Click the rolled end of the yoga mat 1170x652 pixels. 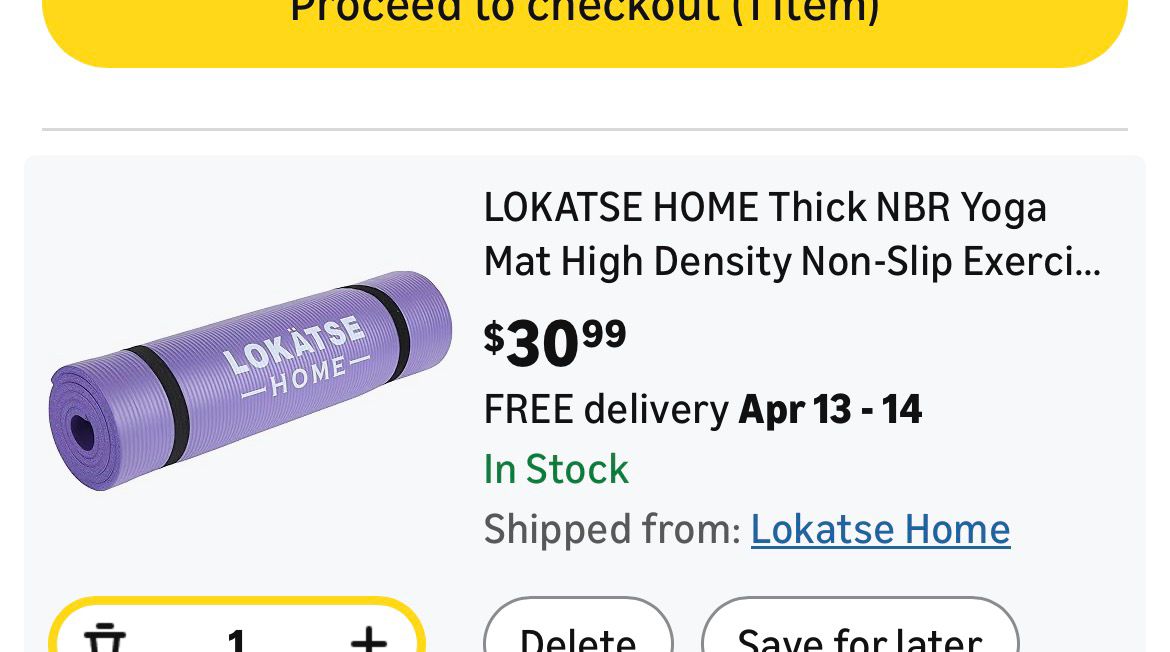pos(82,432)
